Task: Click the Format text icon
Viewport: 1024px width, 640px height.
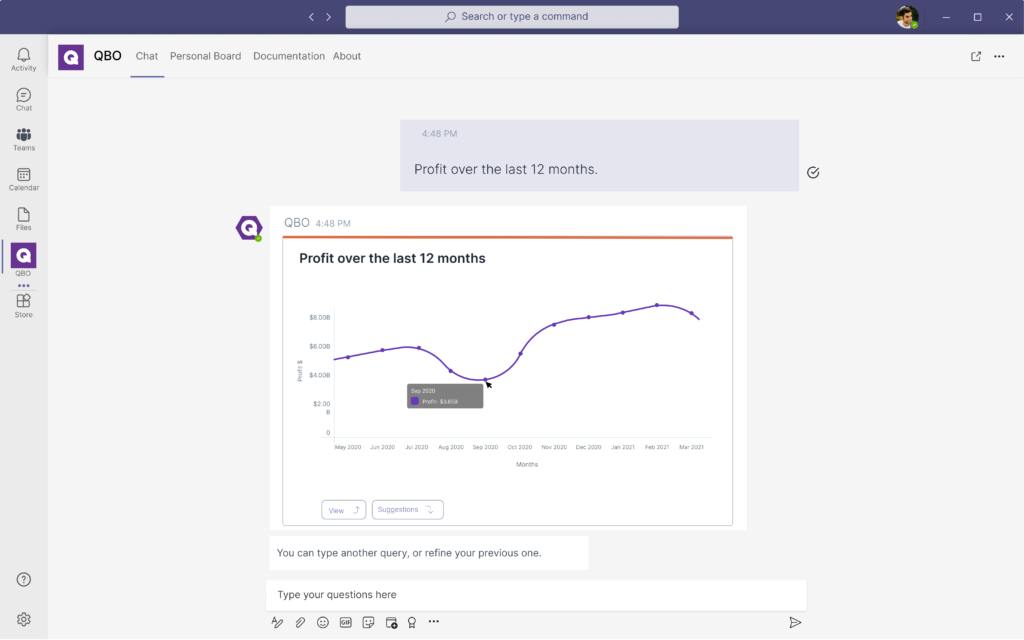Action: (x=278, y=622)
